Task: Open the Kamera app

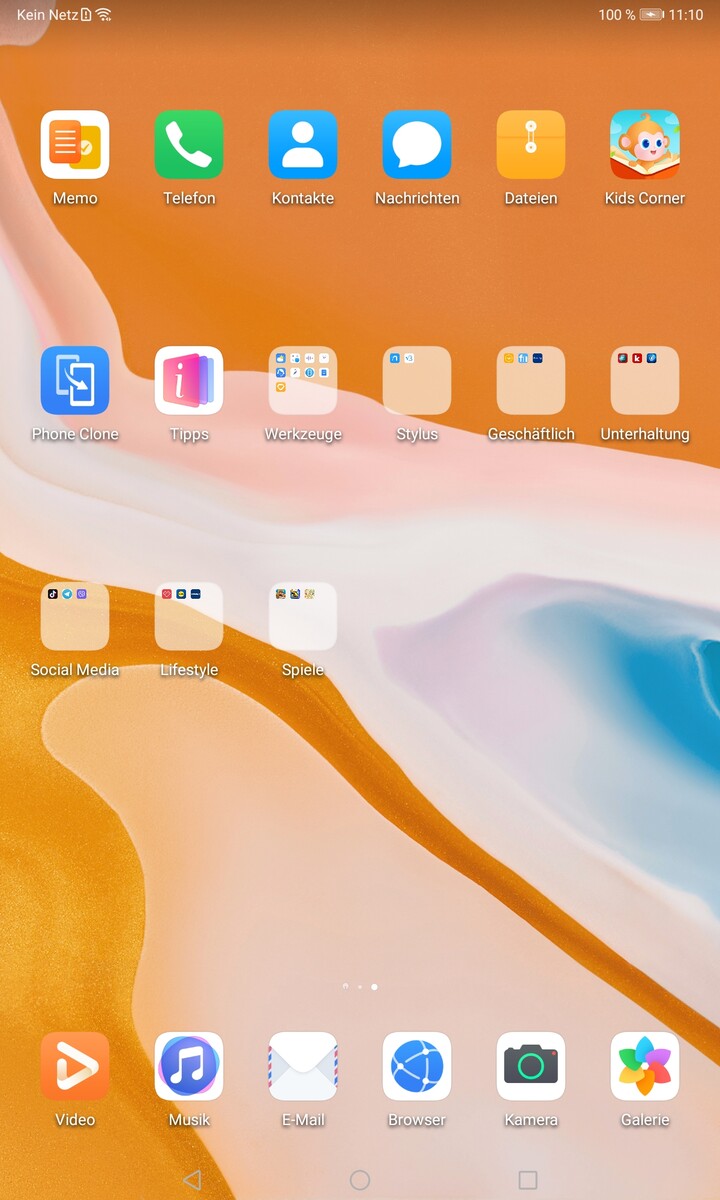Action: tap(531, 1067)
